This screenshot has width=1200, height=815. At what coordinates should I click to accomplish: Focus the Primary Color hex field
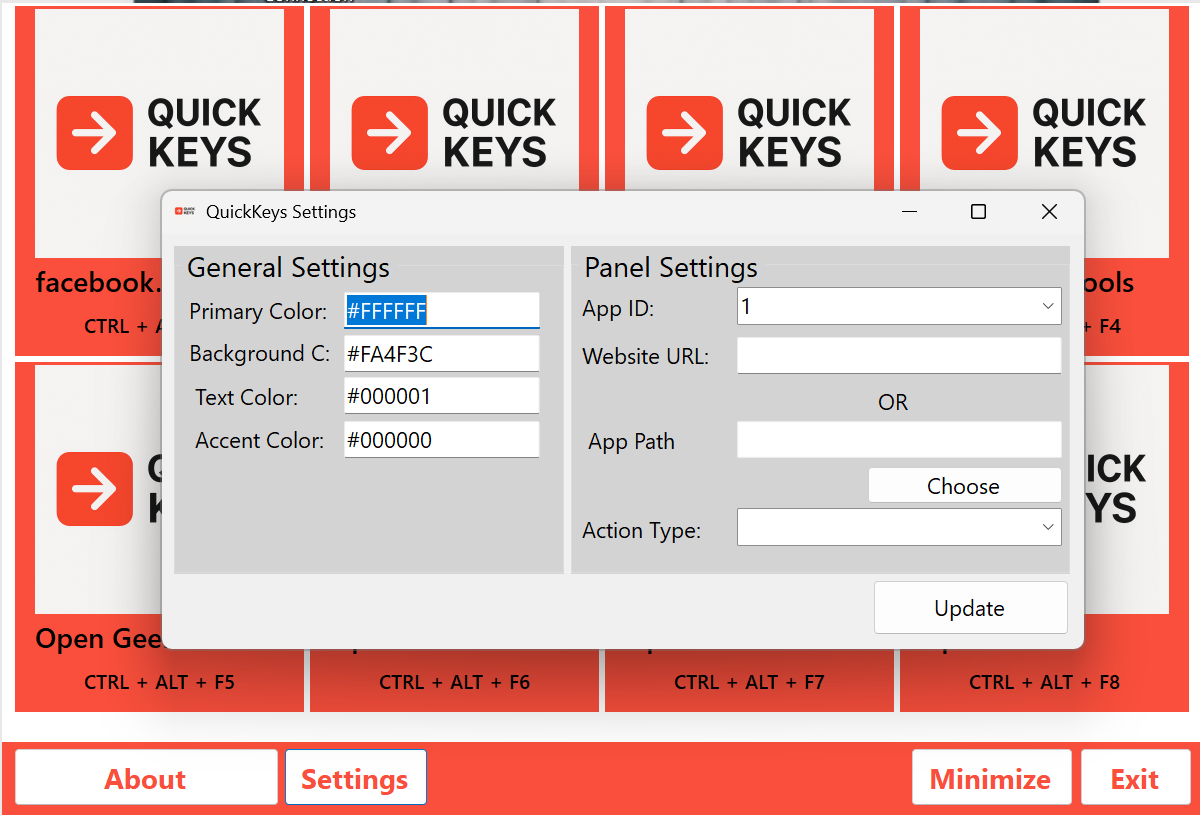441,311
